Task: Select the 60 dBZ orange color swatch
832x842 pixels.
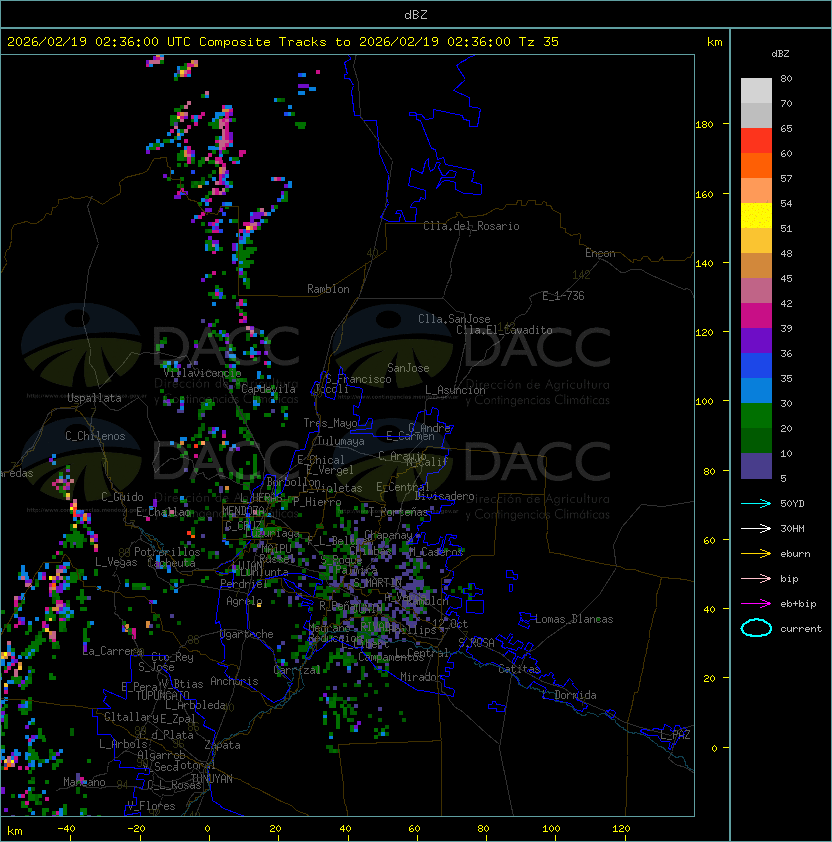Action: pos(756,165)
